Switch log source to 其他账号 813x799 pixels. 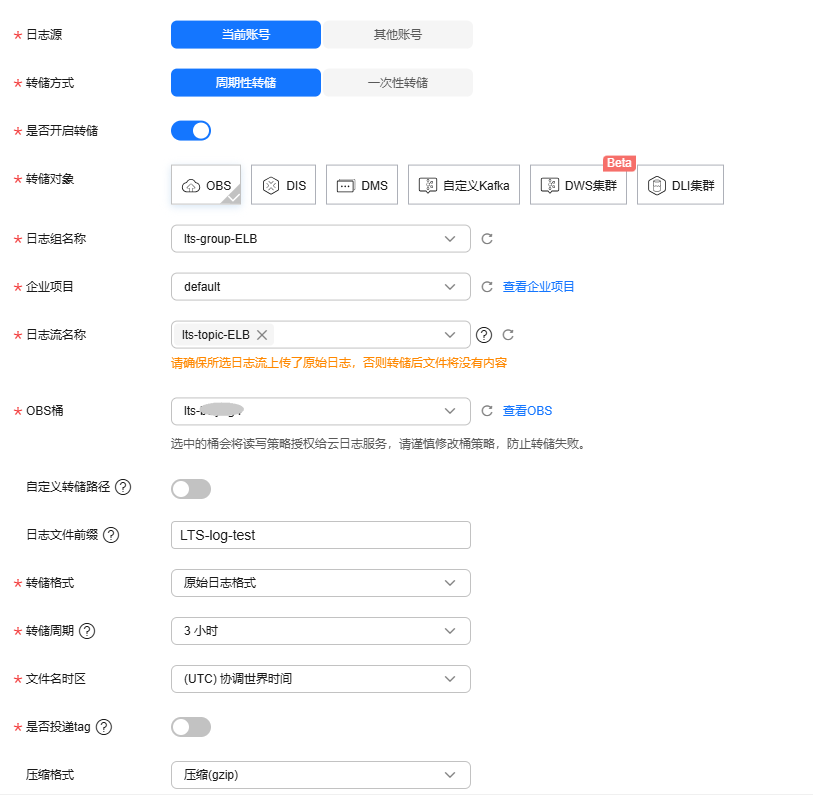398,35
